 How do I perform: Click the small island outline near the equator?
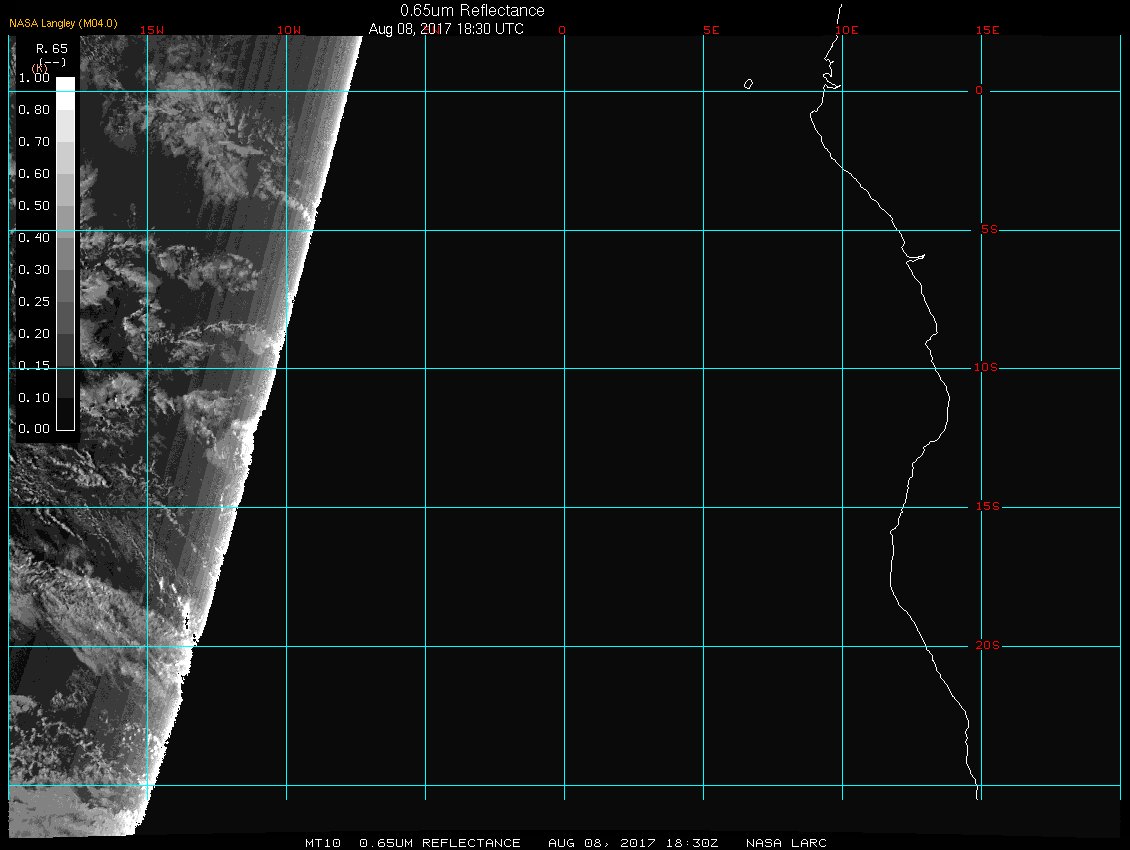[x=748, y=84]
